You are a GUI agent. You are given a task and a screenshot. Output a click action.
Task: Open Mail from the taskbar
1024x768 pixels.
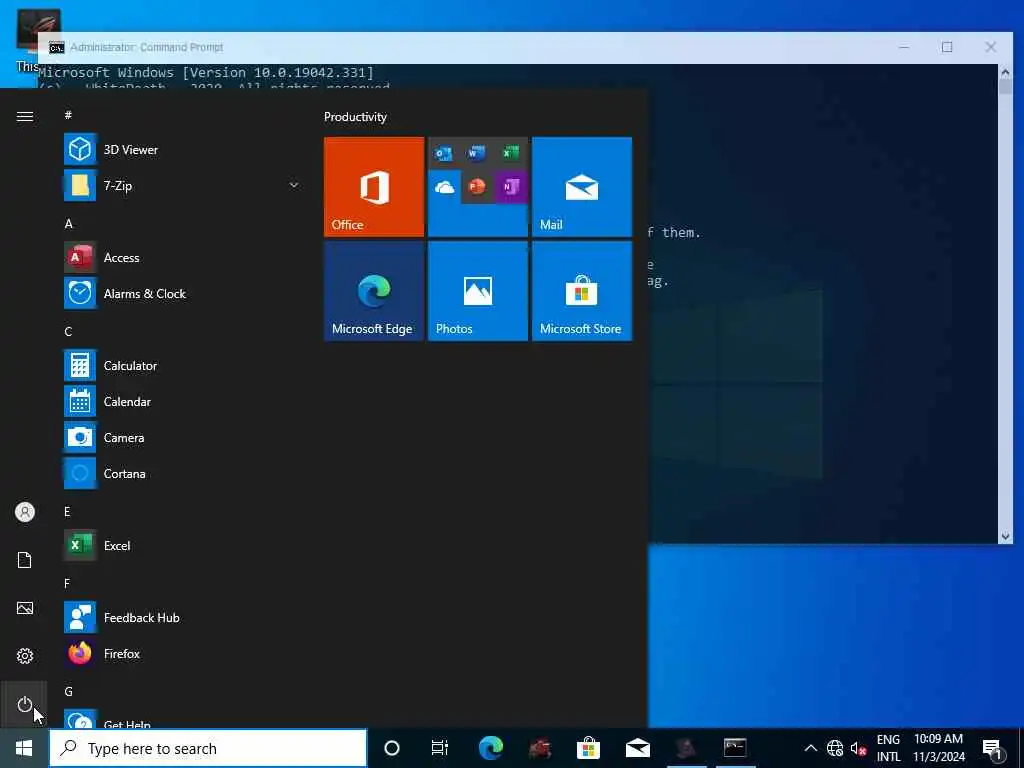pos(637,748)
